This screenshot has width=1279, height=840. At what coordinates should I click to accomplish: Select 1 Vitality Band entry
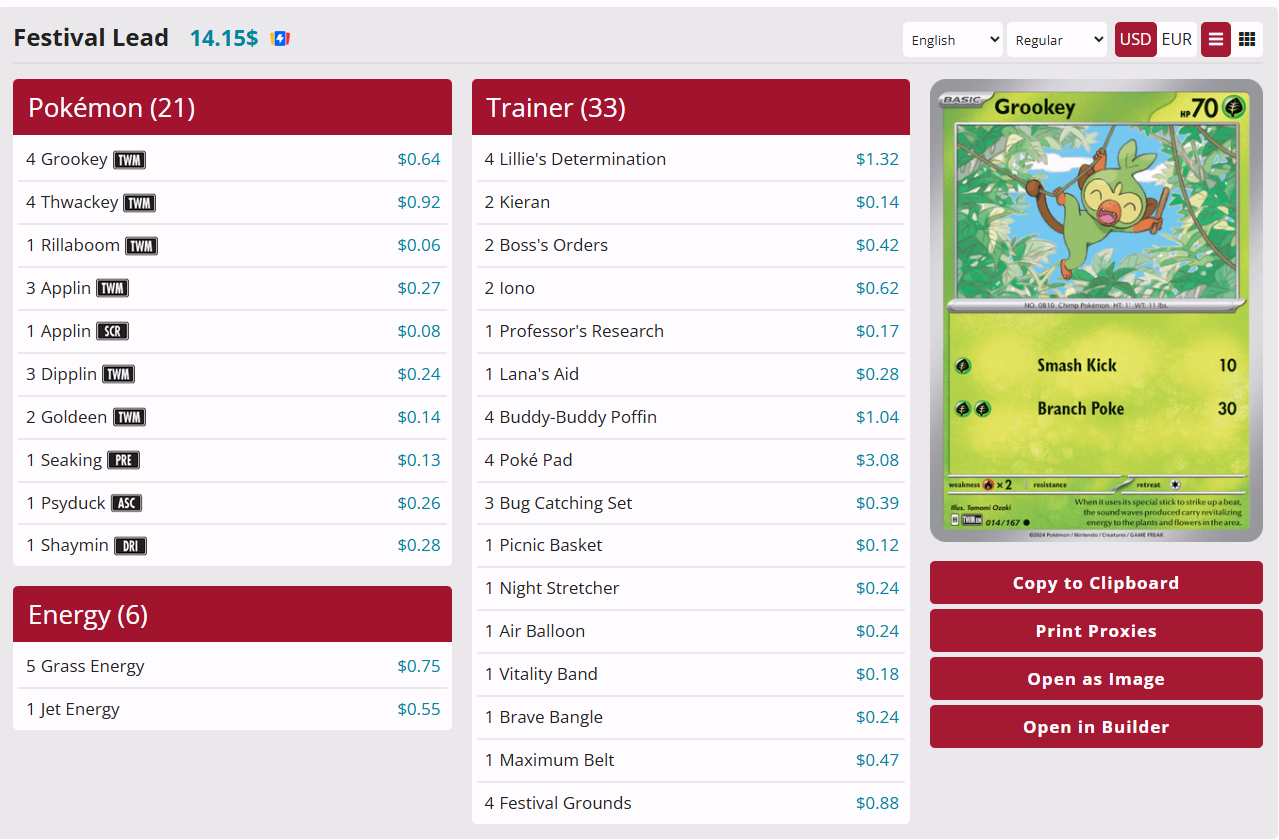[x=691, y=674]
